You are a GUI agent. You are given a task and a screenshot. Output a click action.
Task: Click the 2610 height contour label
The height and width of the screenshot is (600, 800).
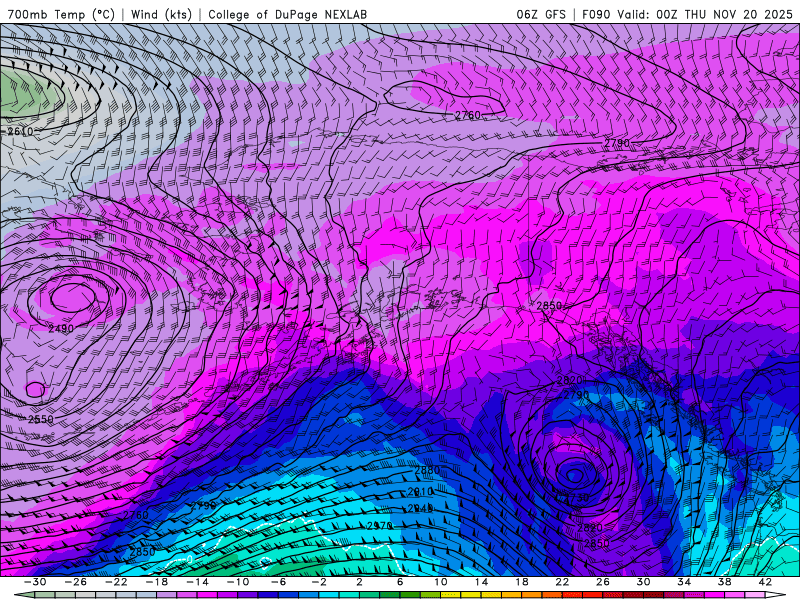point(20,132)
